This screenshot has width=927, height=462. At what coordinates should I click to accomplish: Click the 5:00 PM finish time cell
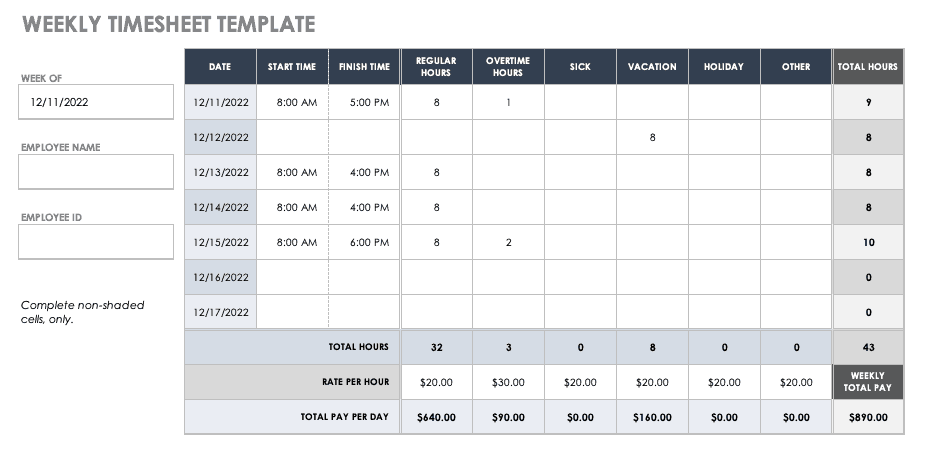[x=365, y=102]
